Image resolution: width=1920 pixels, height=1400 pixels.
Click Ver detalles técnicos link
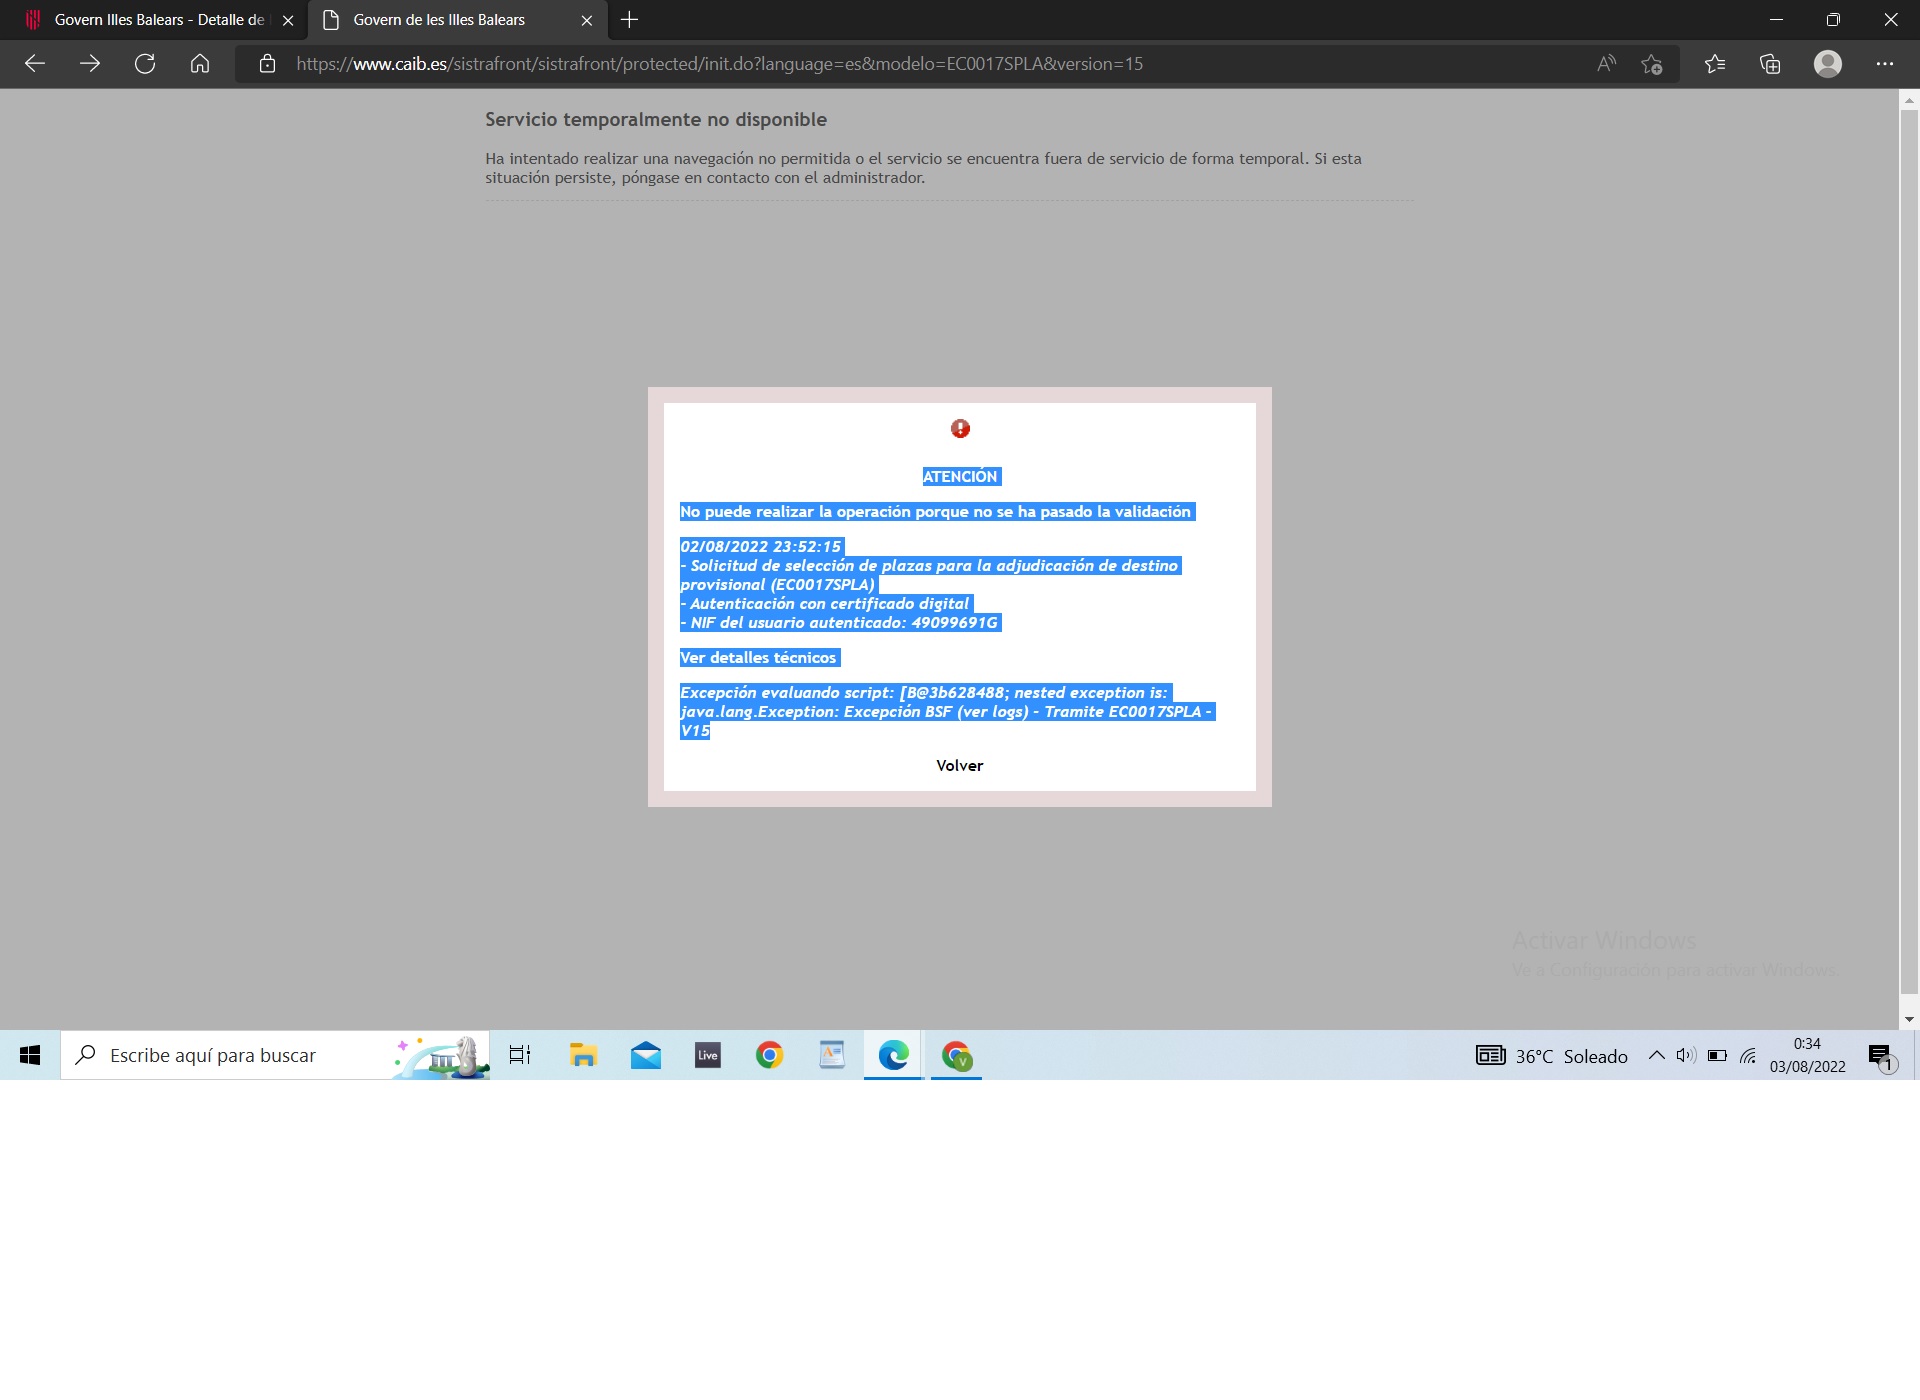(x=758, y=657)
